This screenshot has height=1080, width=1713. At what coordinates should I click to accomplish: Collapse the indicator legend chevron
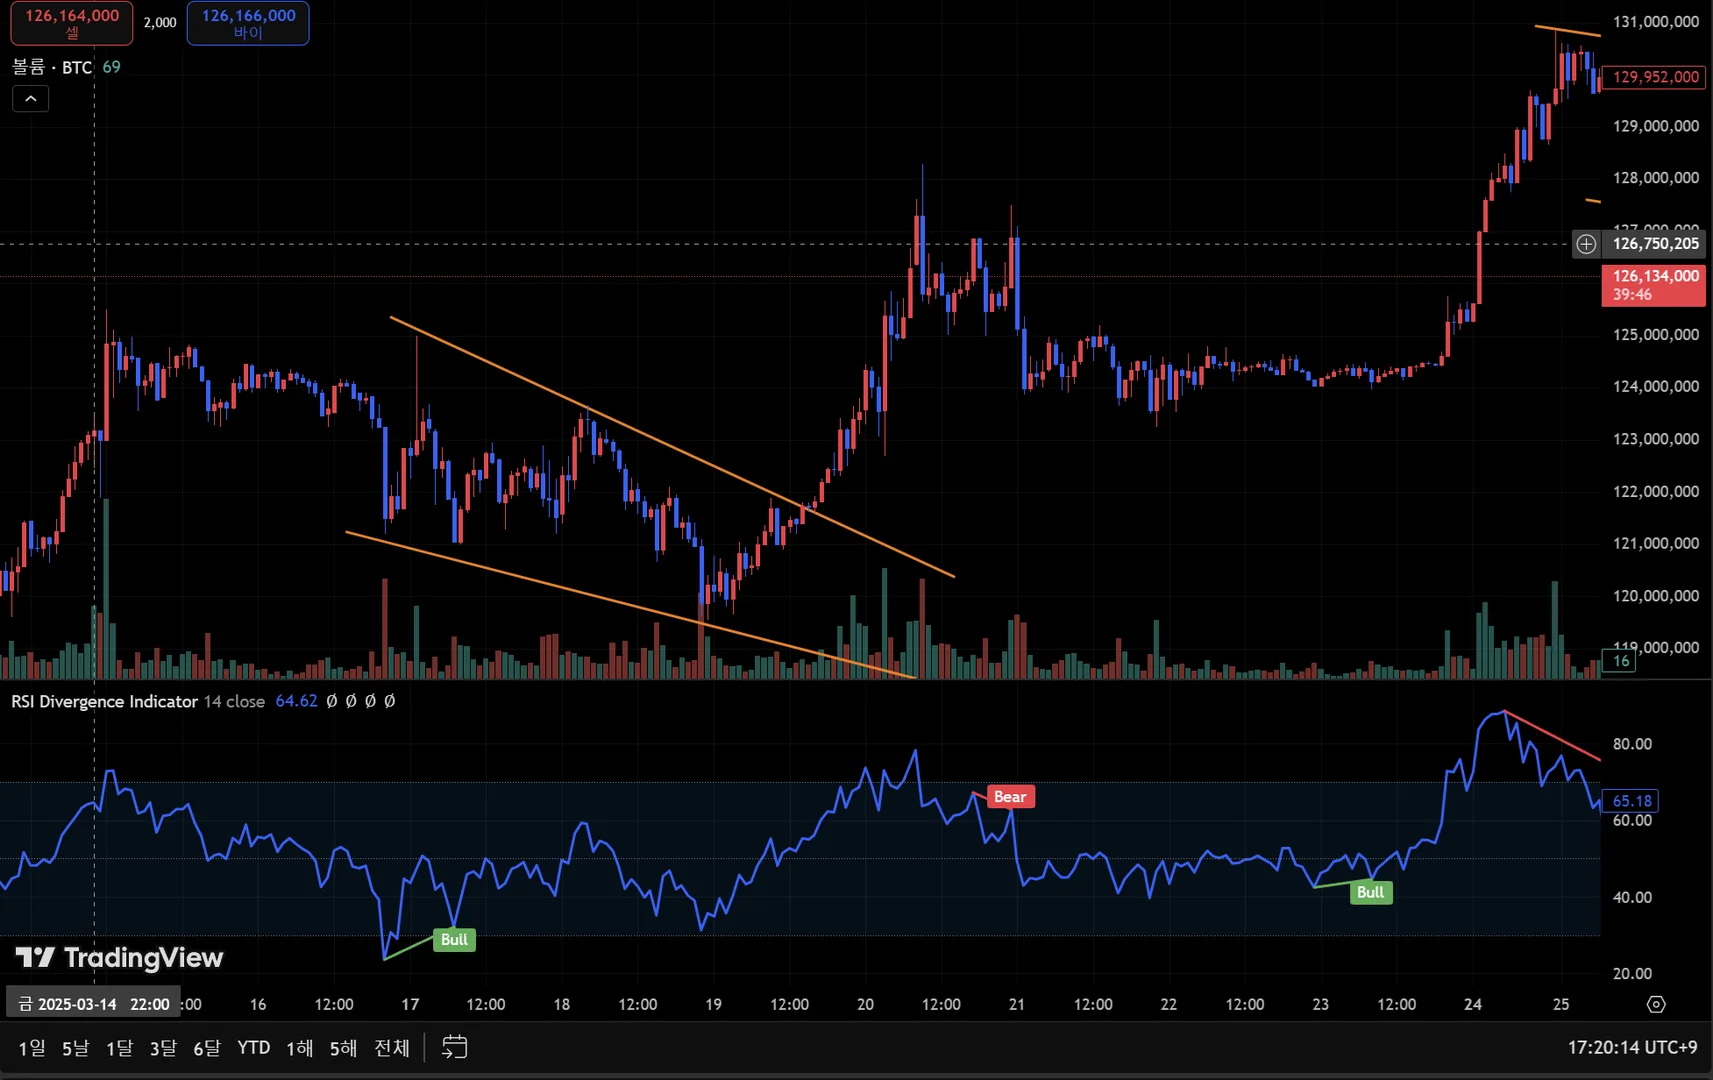coord(30,98)
